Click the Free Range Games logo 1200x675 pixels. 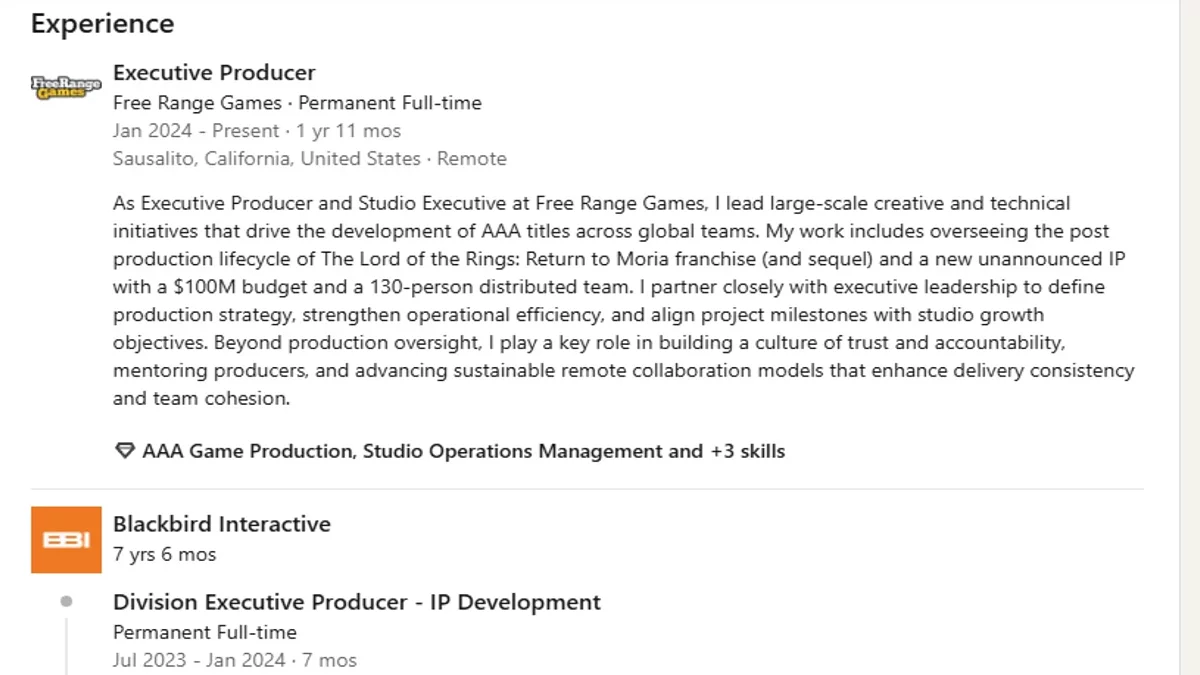click(66, 87)
